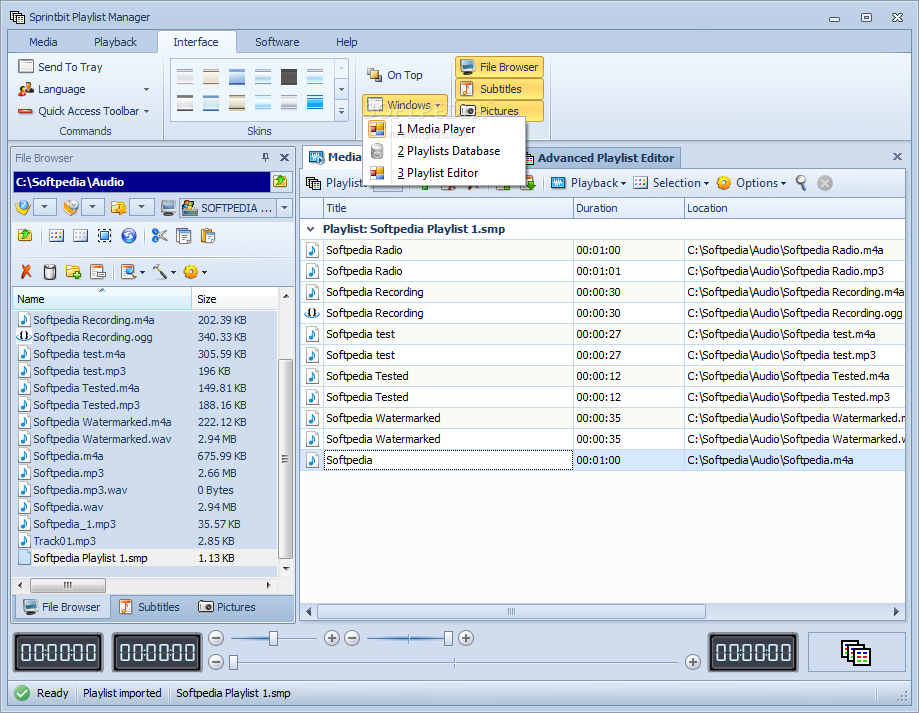Open the hammer tools dropdown arrow

(x=173, y=272)
